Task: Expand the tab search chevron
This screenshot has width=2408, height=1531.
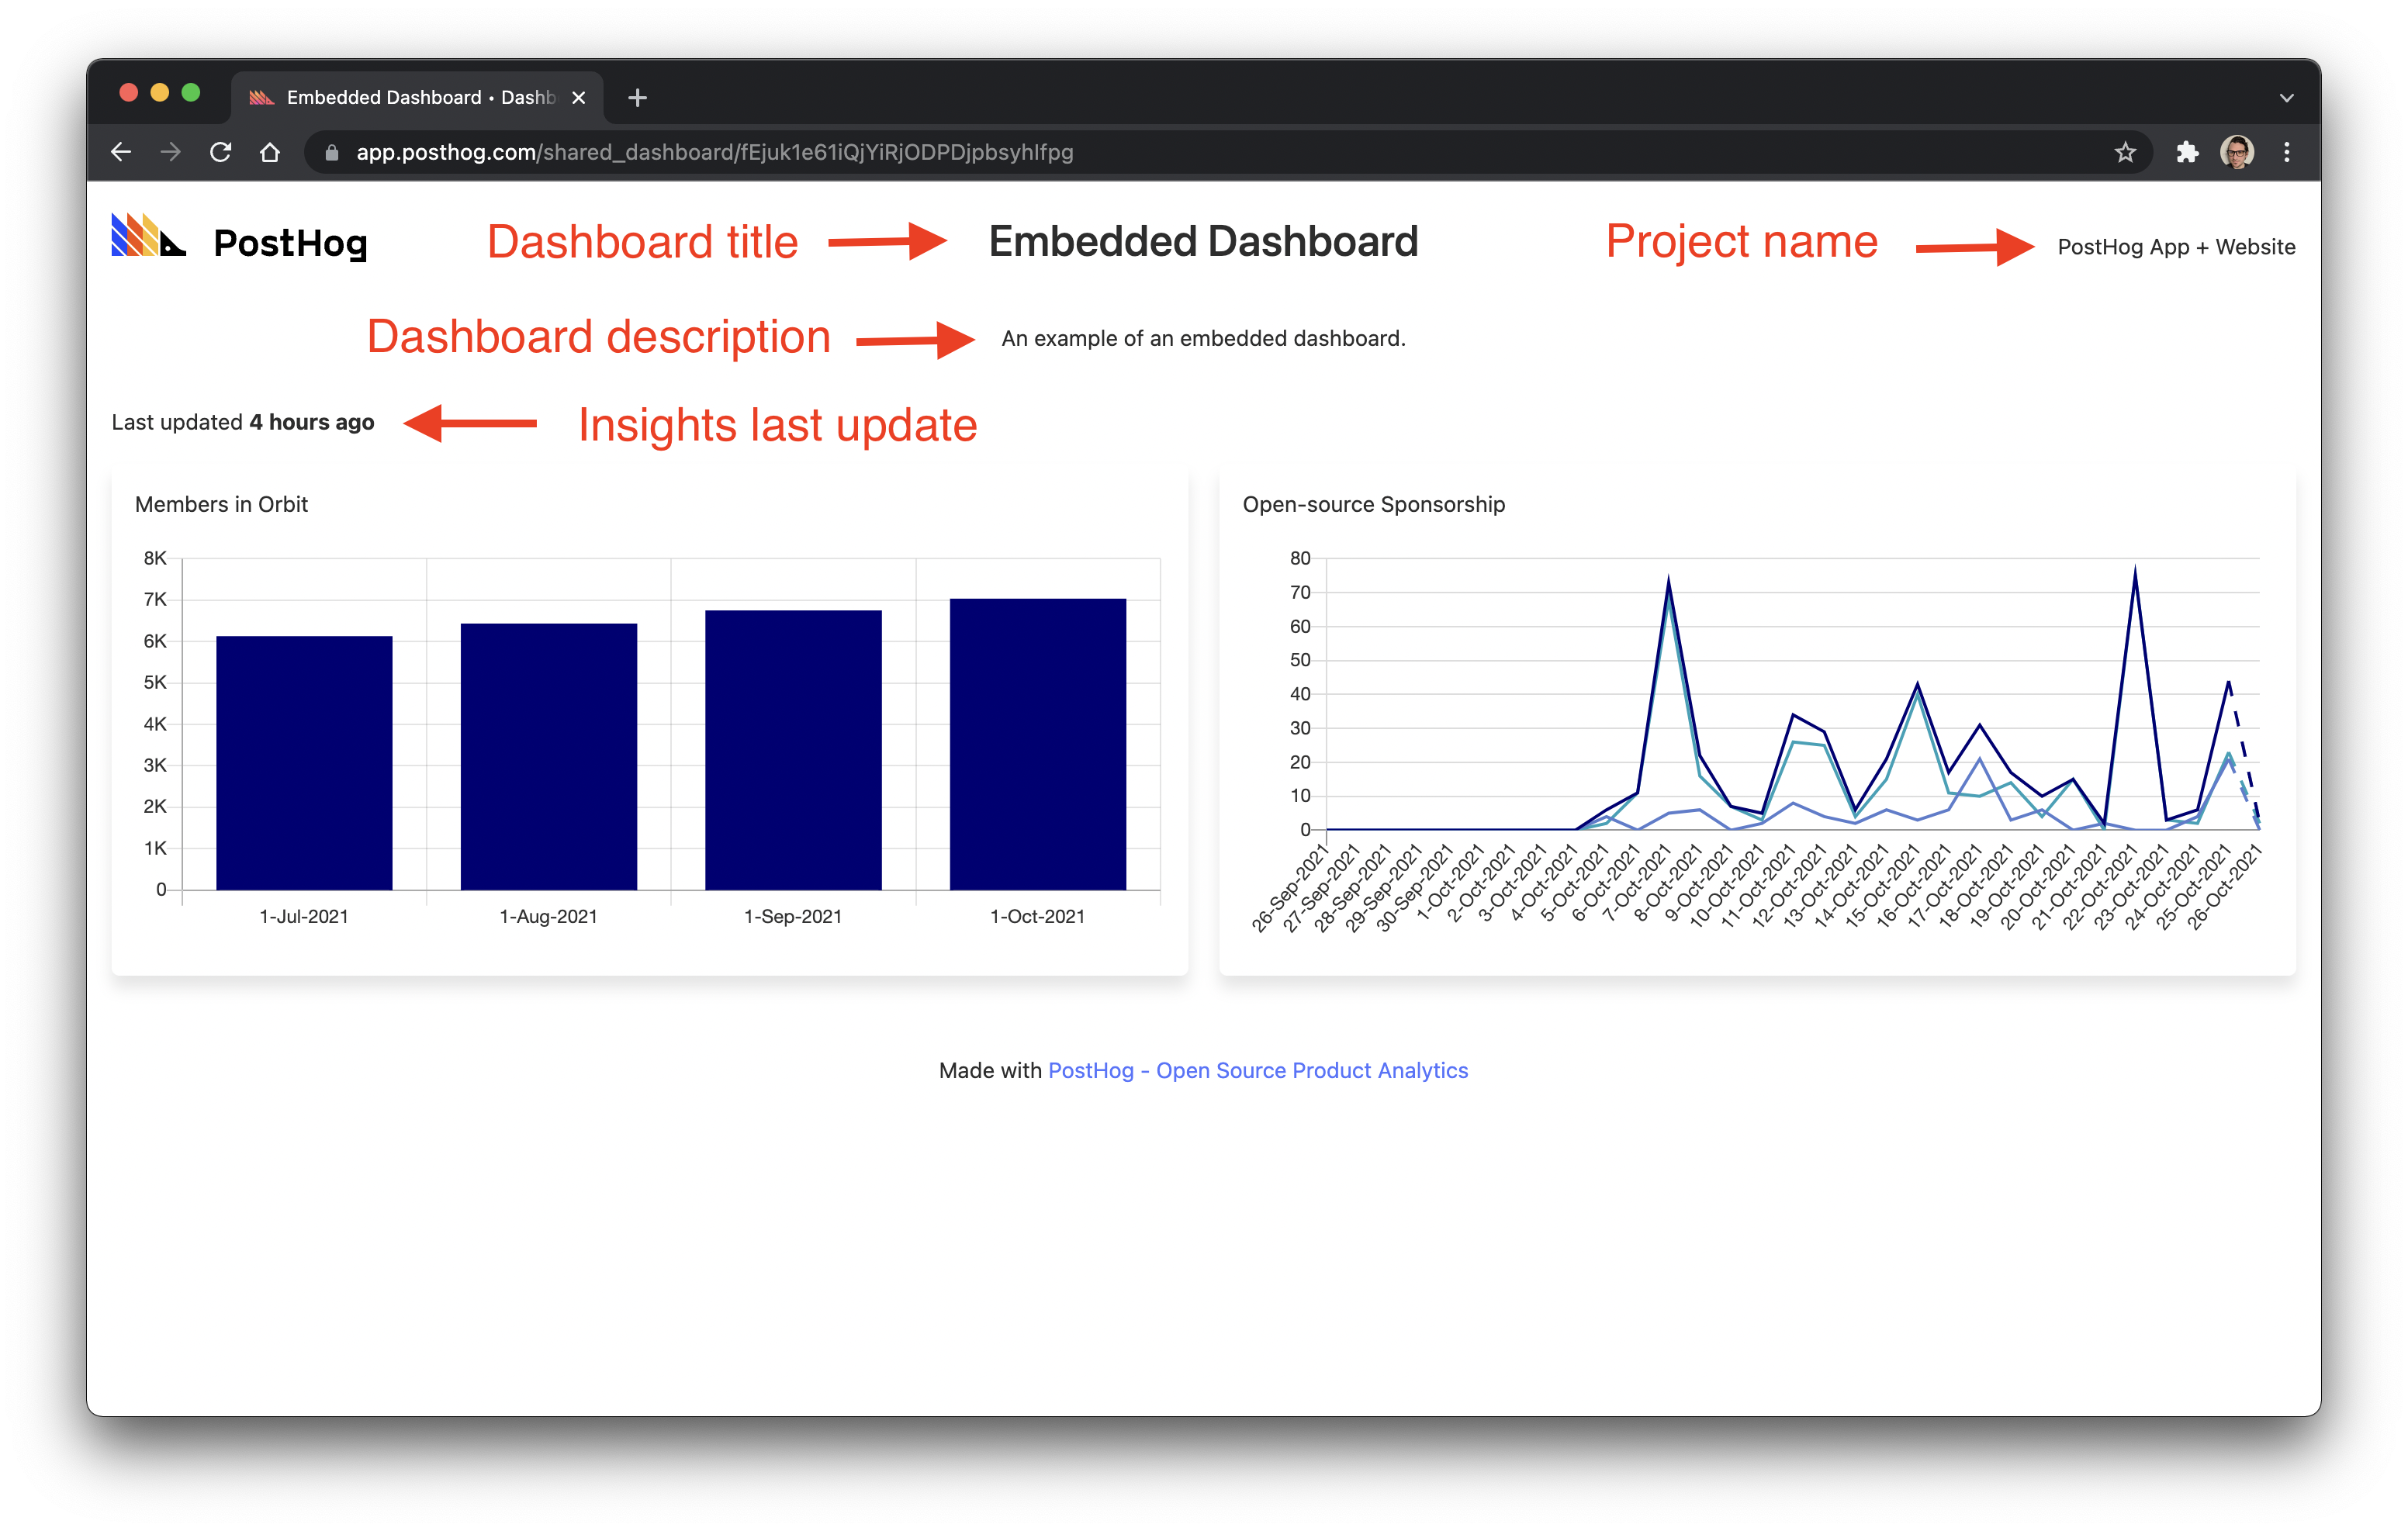Action: click(x=2286, y=98)
